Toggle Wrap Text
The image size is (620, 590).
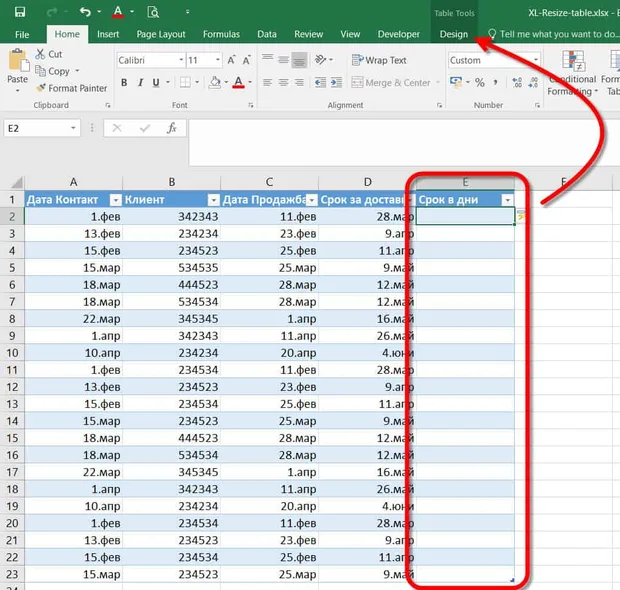pyautogui.click(x=379, y=60)
